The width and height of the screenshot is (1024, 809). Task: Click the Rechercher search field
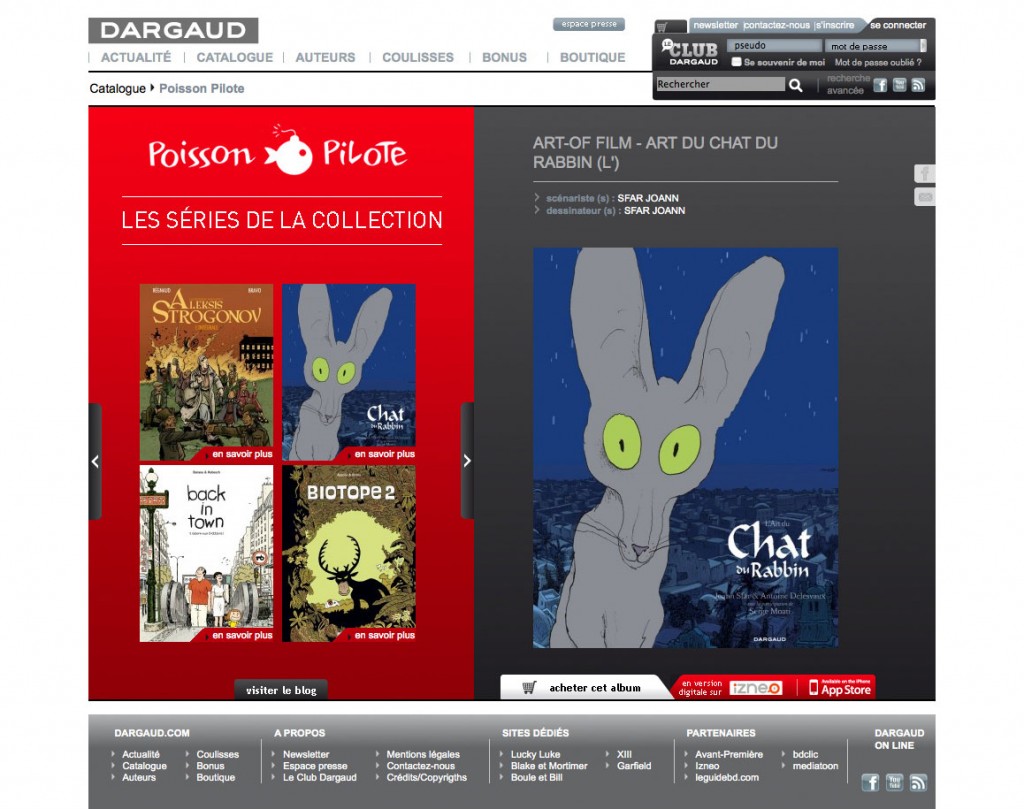point(720,84)
